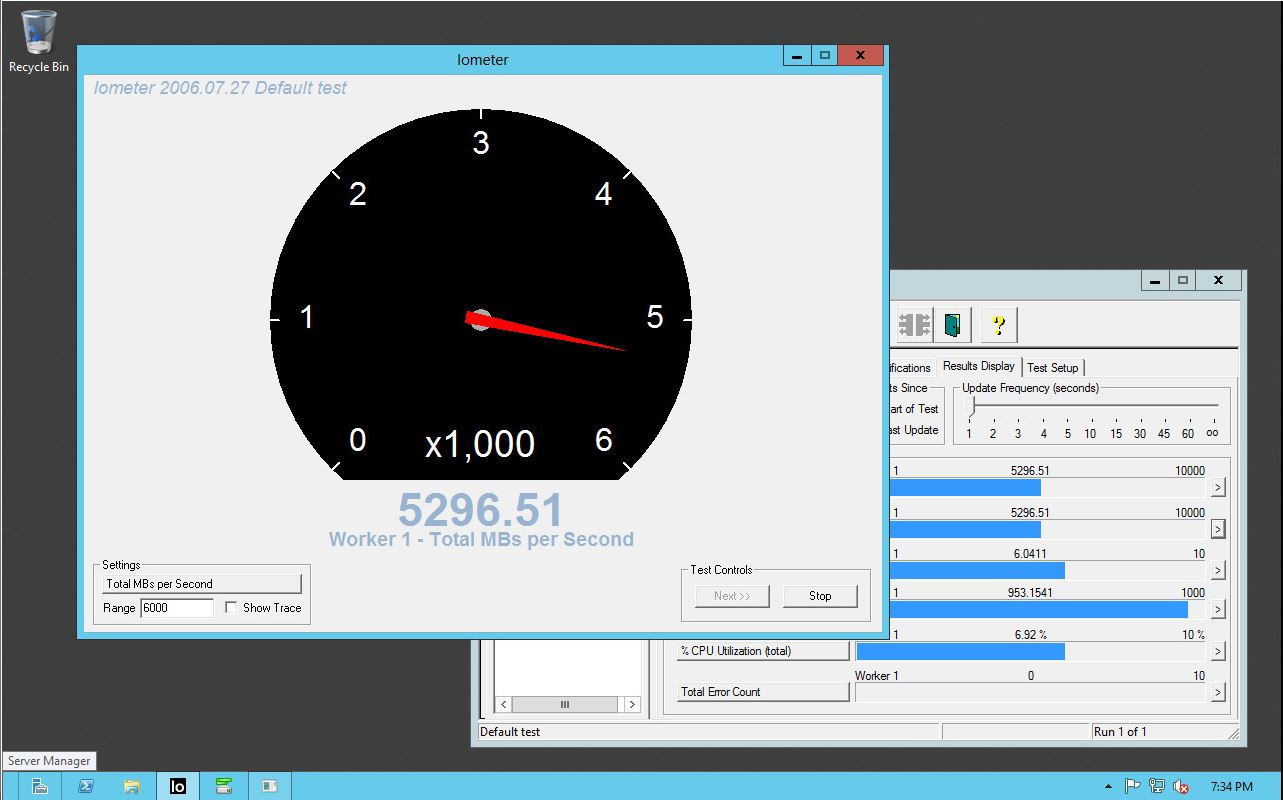Select the Iometer taskbar button

coord(177,786)
